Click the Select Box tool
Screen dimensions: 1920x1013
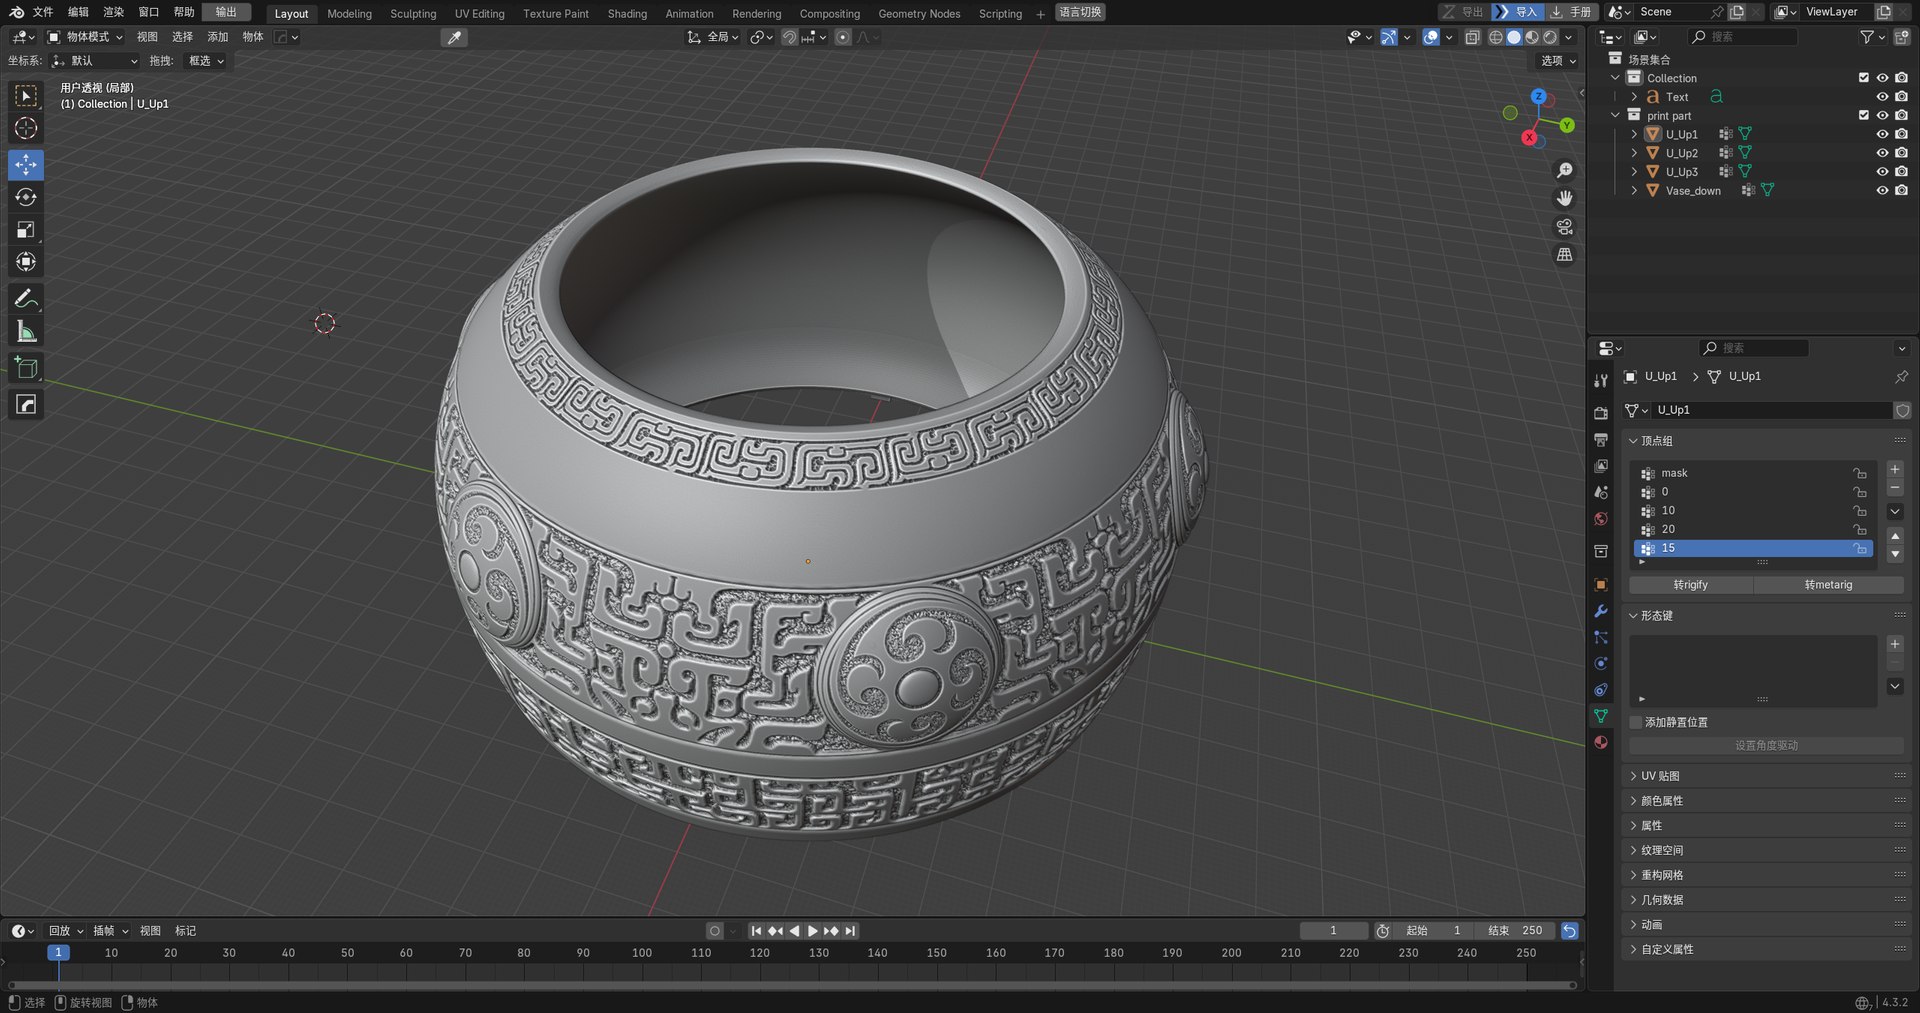click(x=26, y=95)
